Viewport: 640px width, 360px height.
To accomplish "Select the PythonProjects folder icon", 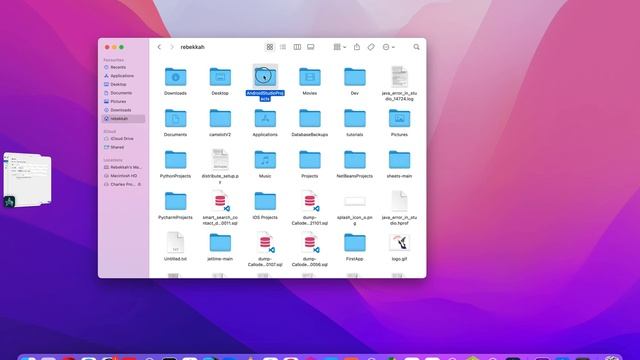I will click(176, 160).
